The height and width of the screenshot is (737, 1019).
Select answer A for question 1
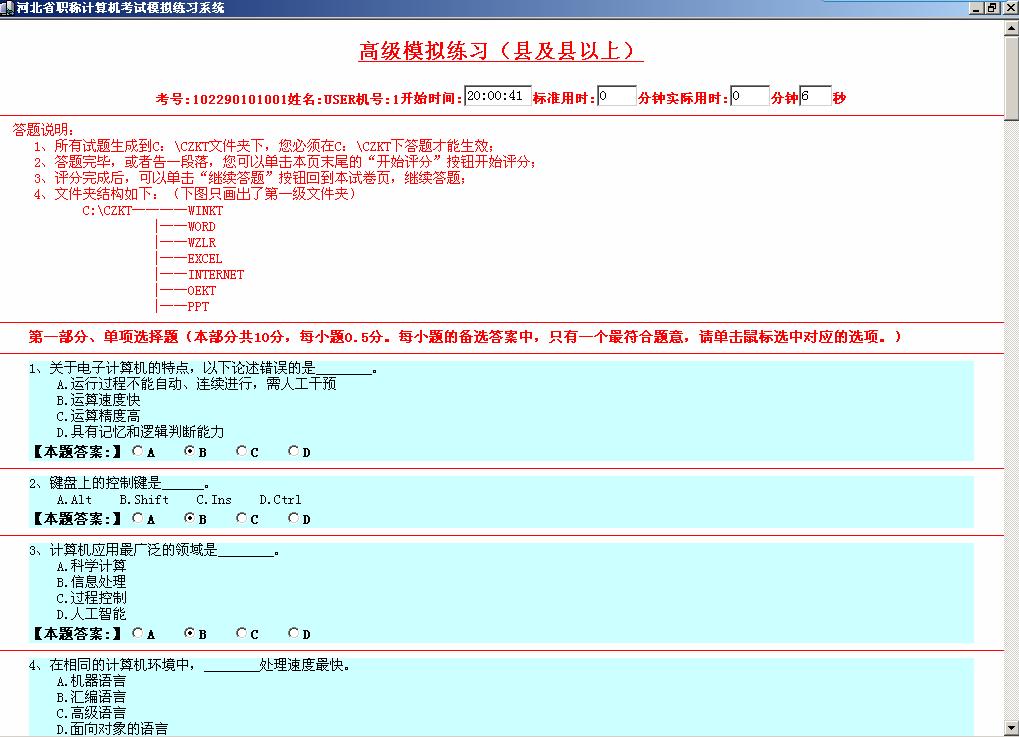click(137, 451)
